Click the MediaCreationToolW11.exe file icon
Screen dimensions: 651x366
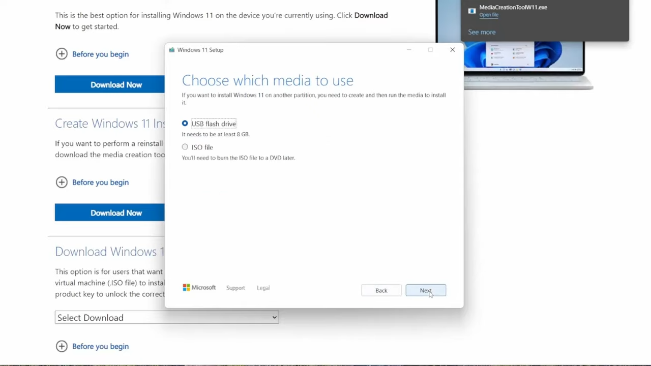point(472,11)
